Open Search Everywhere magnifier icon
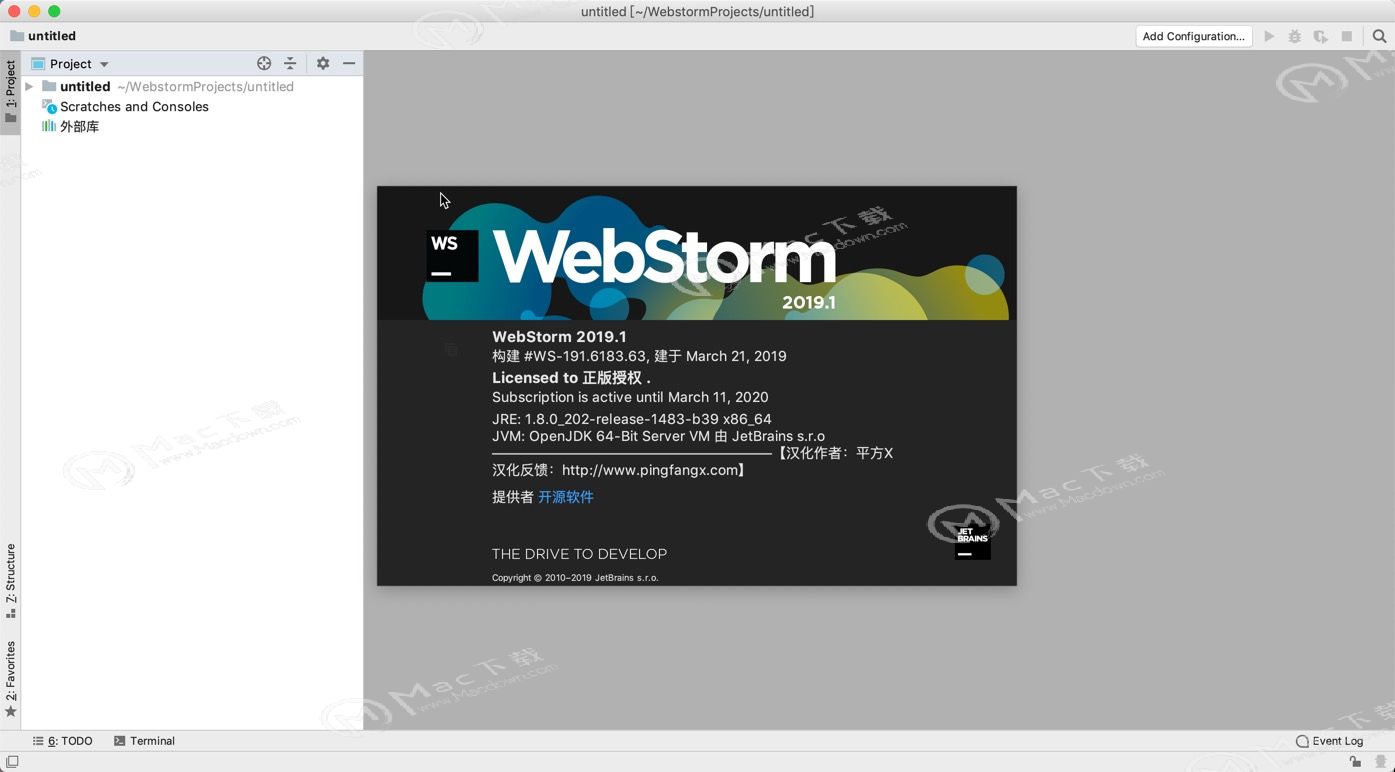1395x772 pixels. pos(1379,36)
